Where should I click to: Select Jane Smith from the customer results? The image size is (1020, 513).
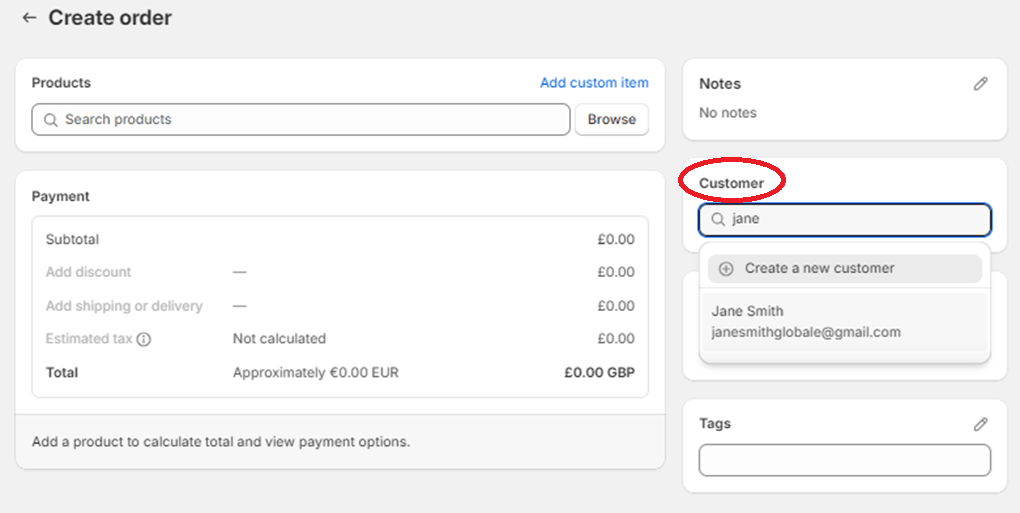[844, 321]
